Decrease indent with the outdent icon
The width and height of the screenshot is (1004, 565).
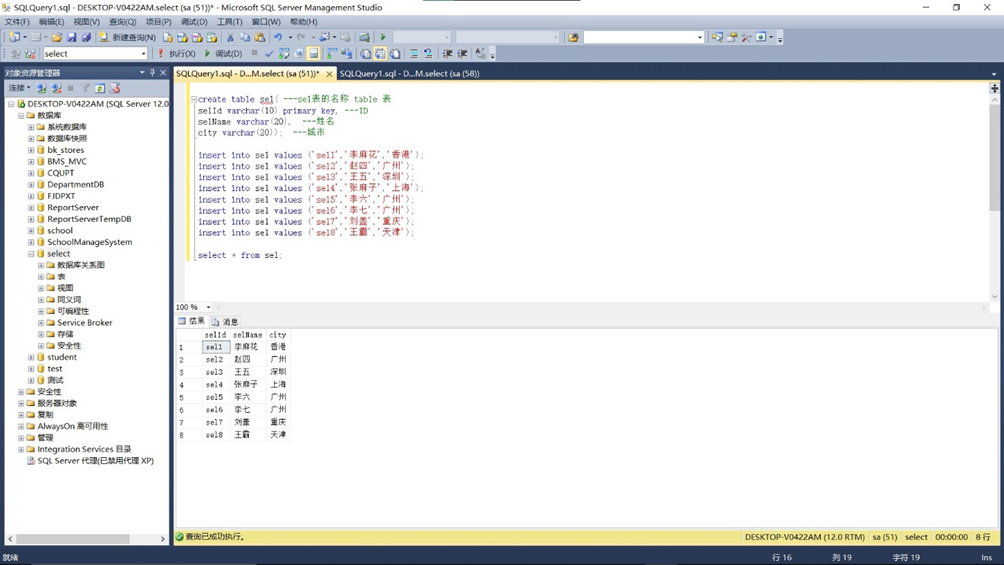447,54
